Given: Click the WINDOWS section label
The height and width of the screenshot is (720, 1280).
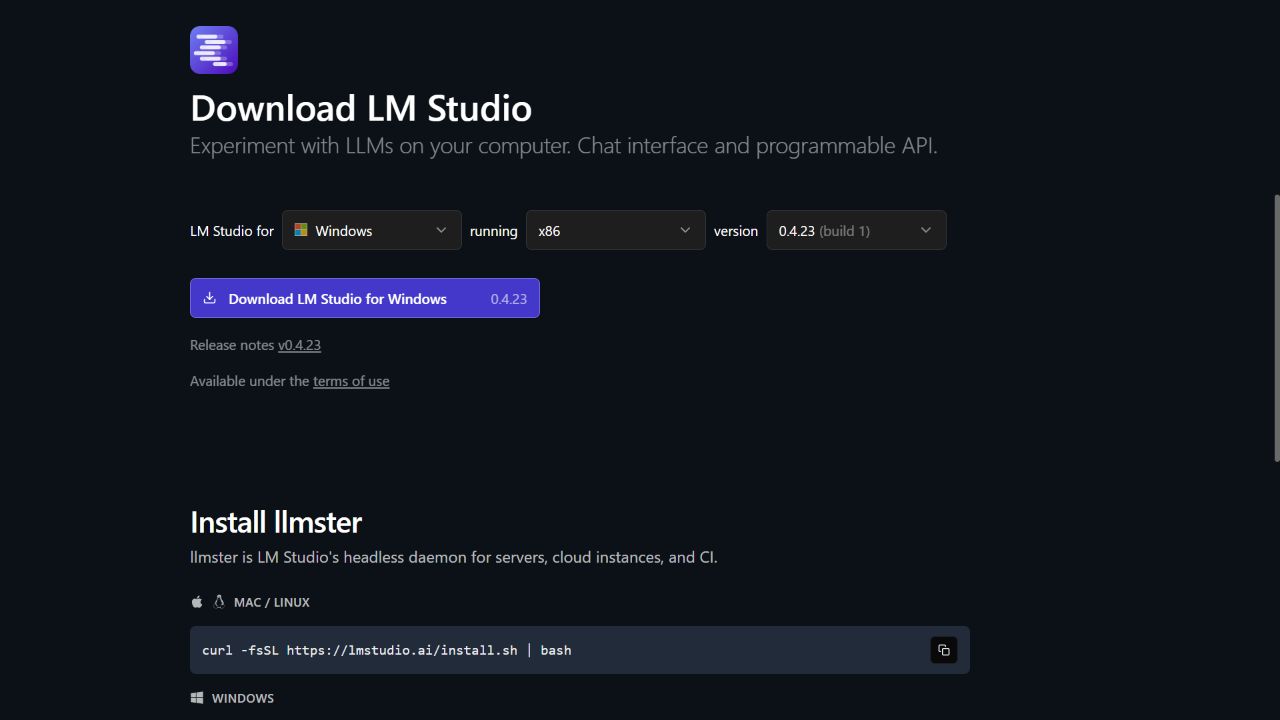Looking at the screenshot, I should (243, 698).
